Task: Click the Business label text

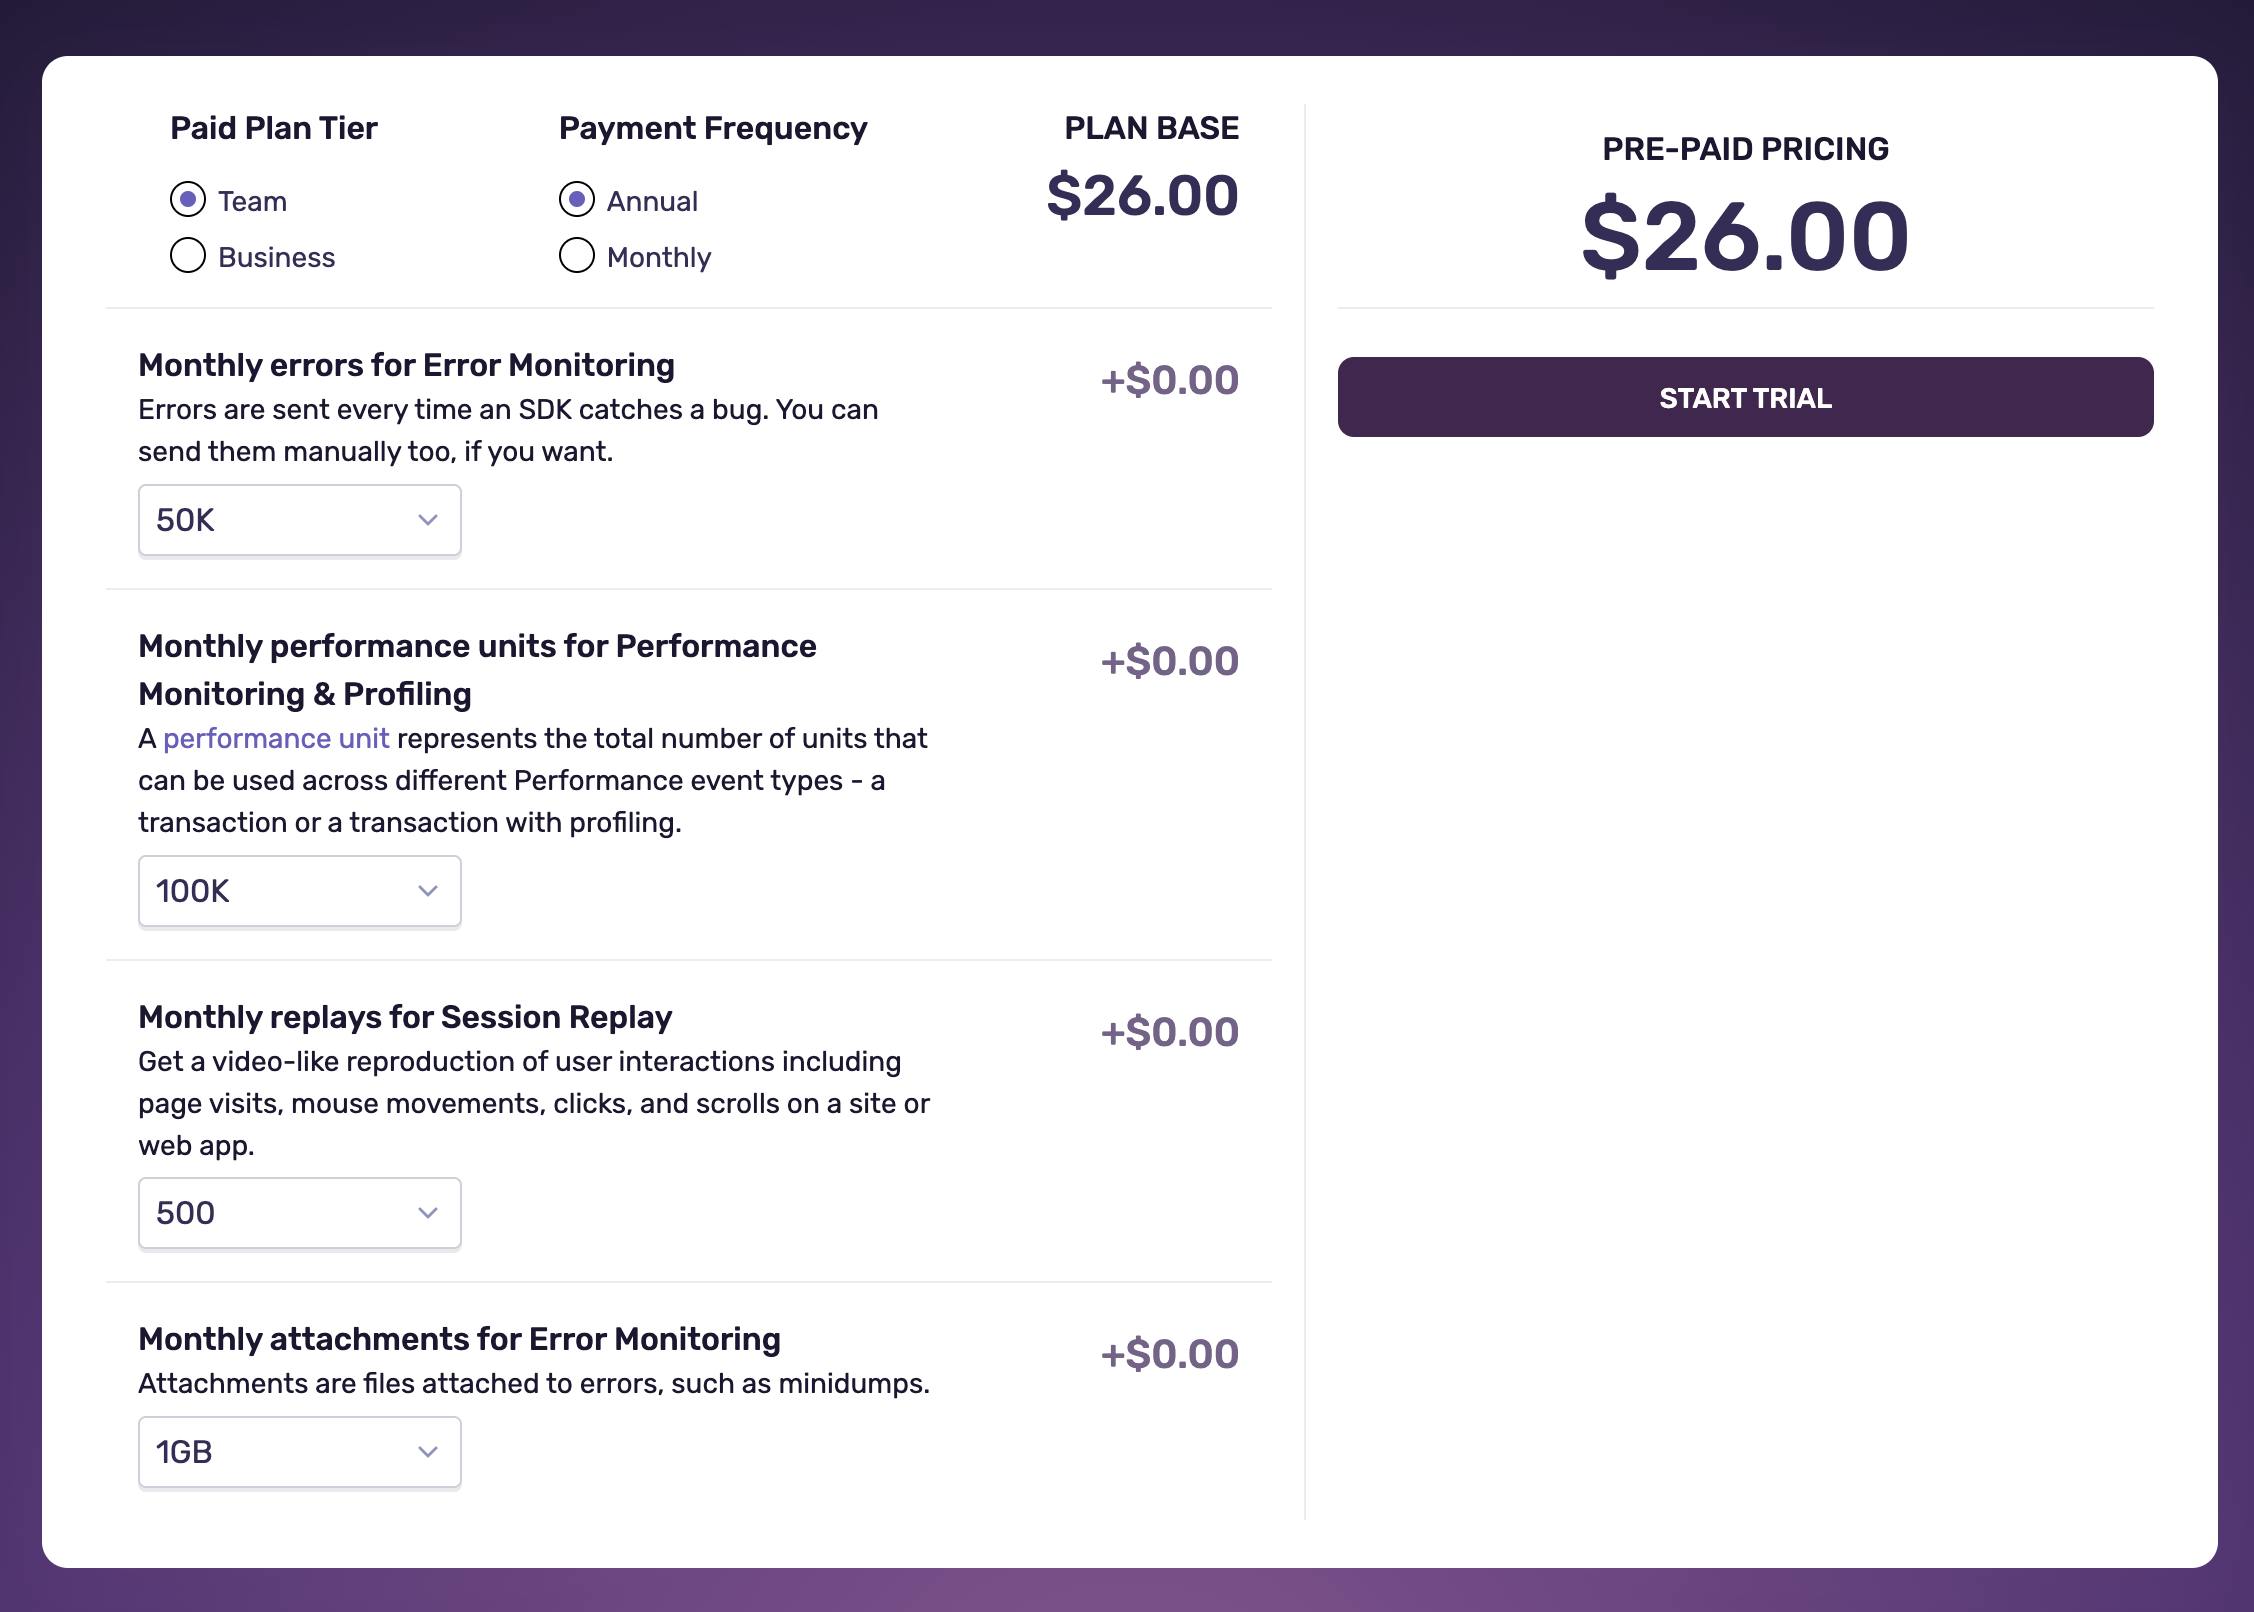Action: pyautogui.click(x=276, y=258)
